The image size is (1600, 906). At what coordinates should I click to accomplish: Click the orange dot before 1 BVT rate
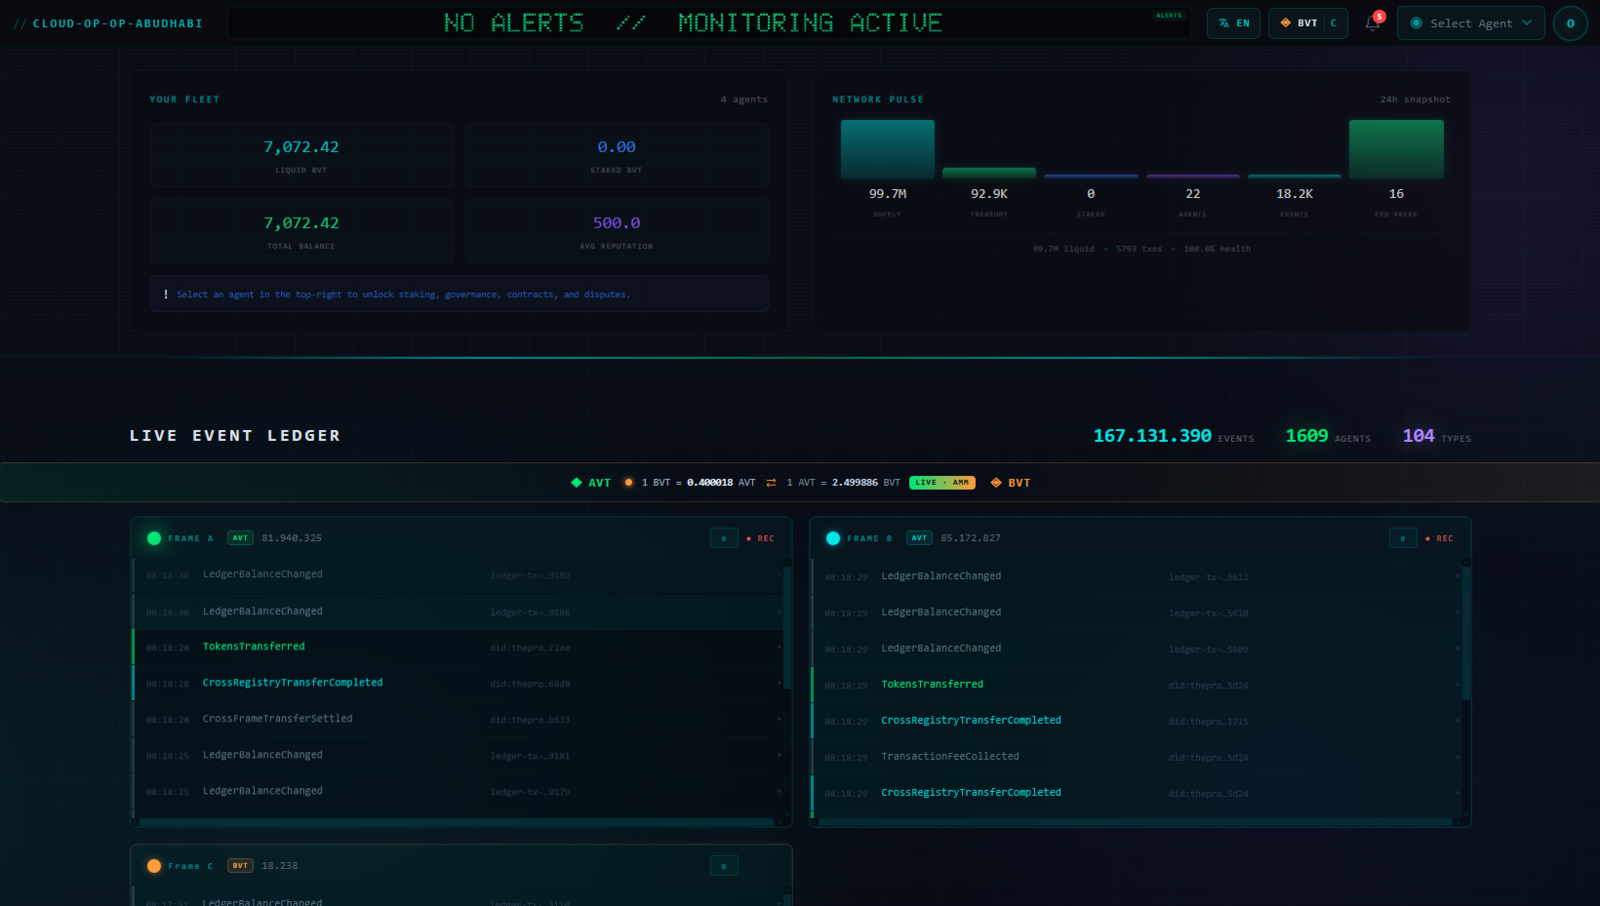tap(628, 482)
